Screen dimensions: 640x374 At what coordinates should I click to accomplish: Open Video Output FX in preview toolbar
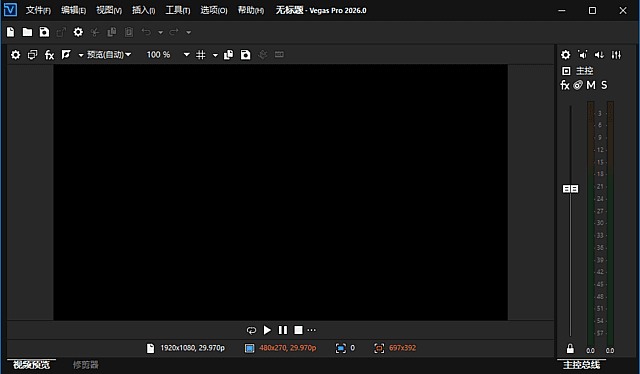coord(49,55)
